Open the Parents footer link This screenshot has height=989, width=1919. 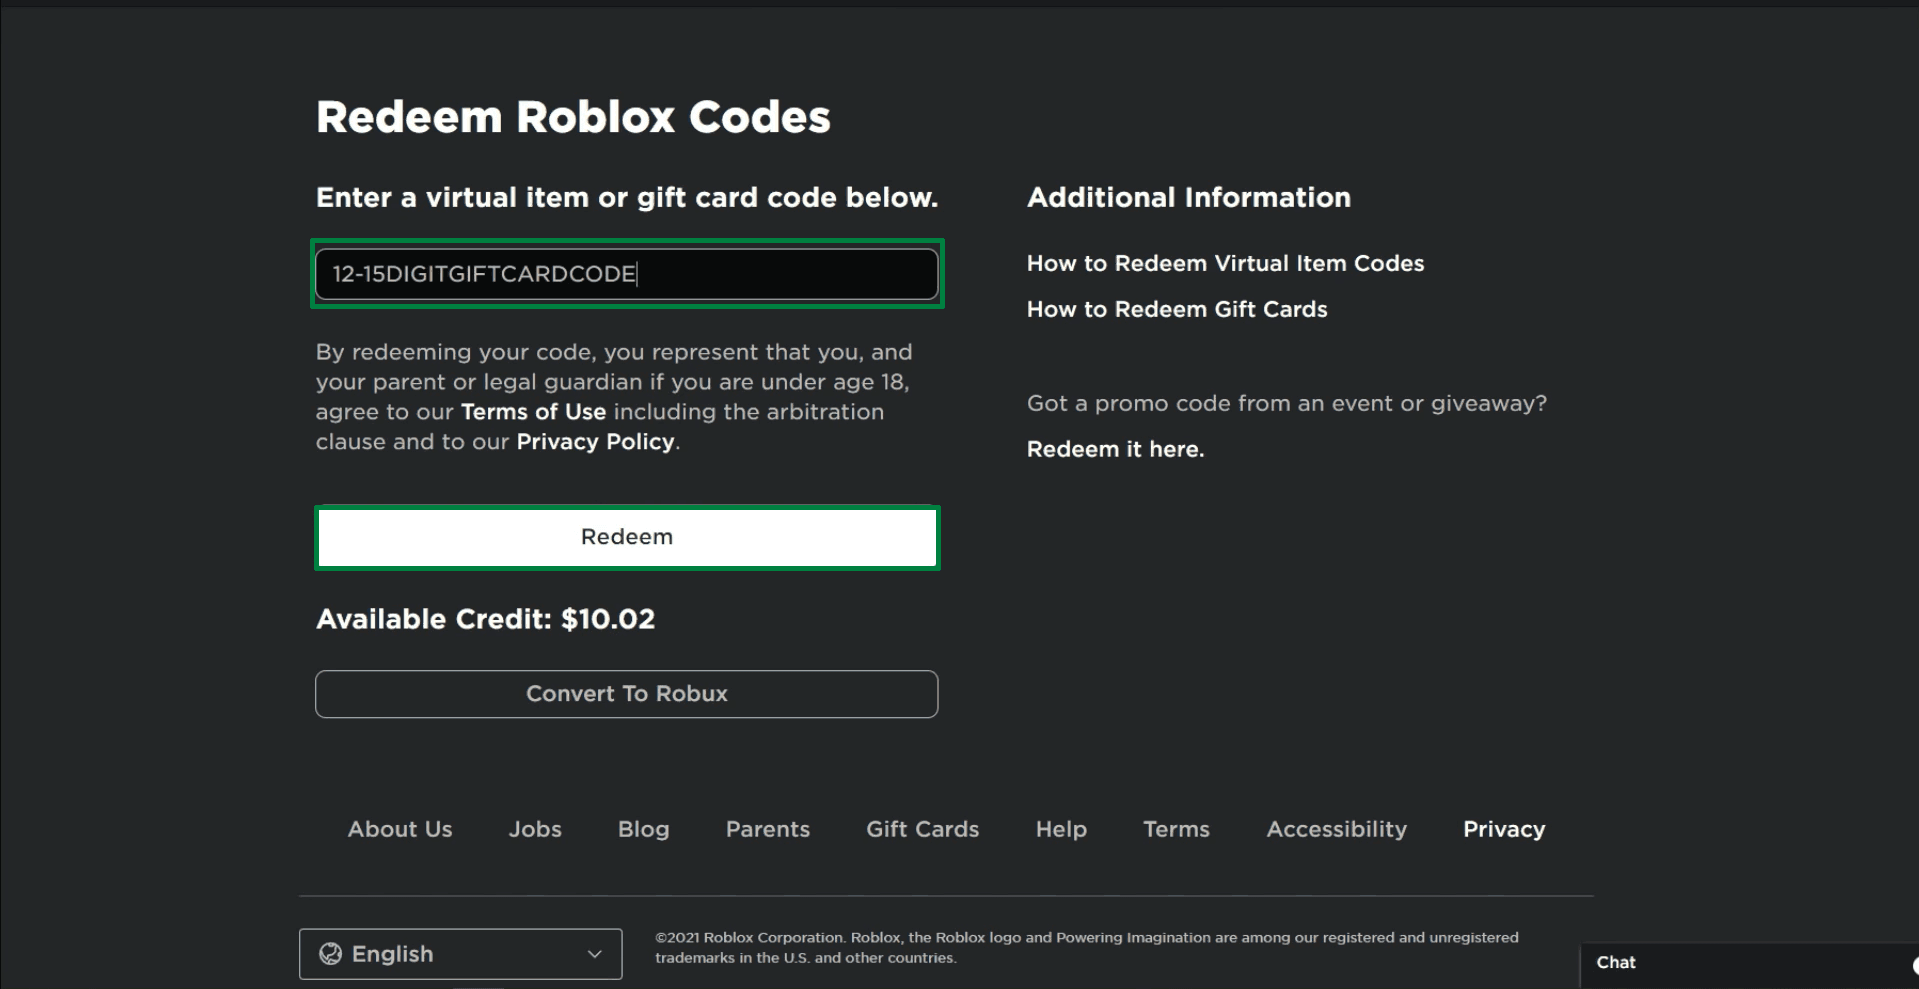(767, 829)
